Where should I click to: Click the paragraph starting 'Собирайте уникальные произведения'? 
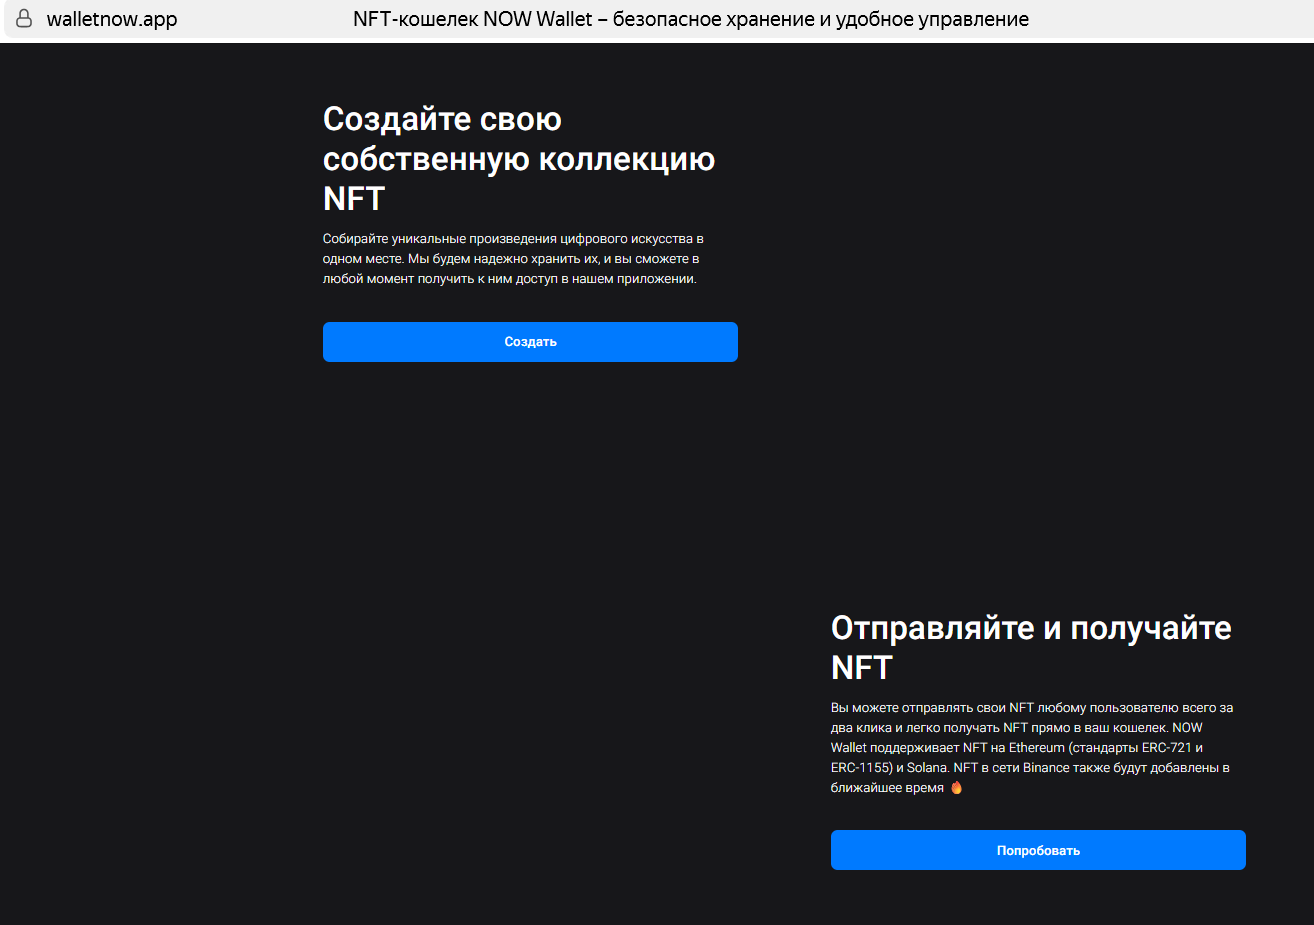[512, 259]
